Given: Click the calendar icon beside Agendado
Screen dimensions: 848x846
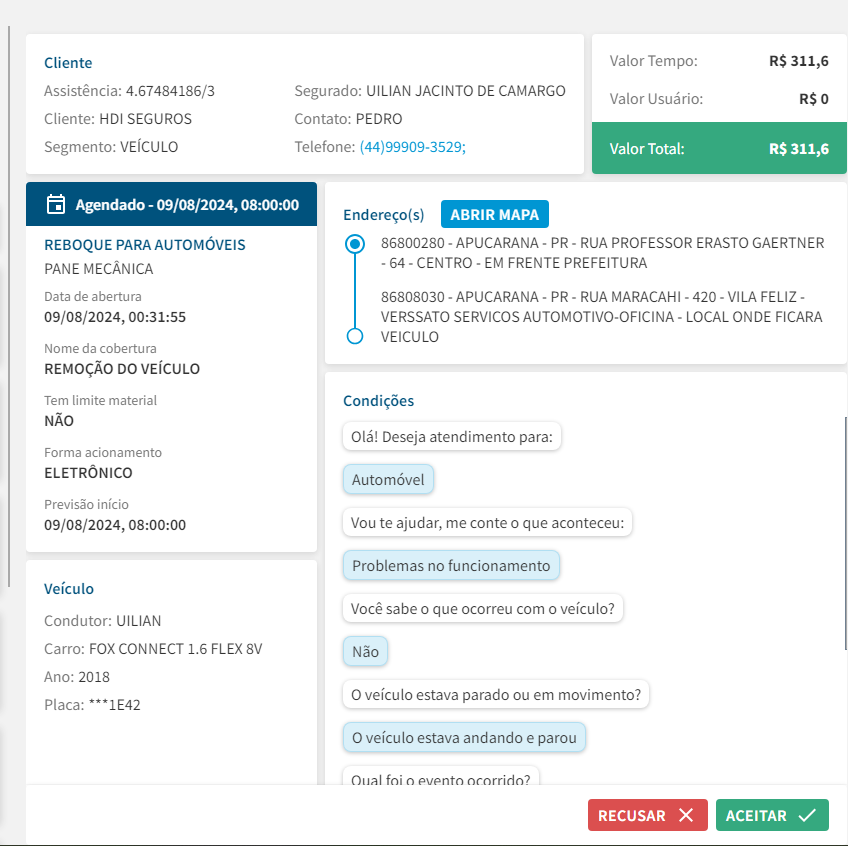Looking at the screenshot, I should 56,205.
